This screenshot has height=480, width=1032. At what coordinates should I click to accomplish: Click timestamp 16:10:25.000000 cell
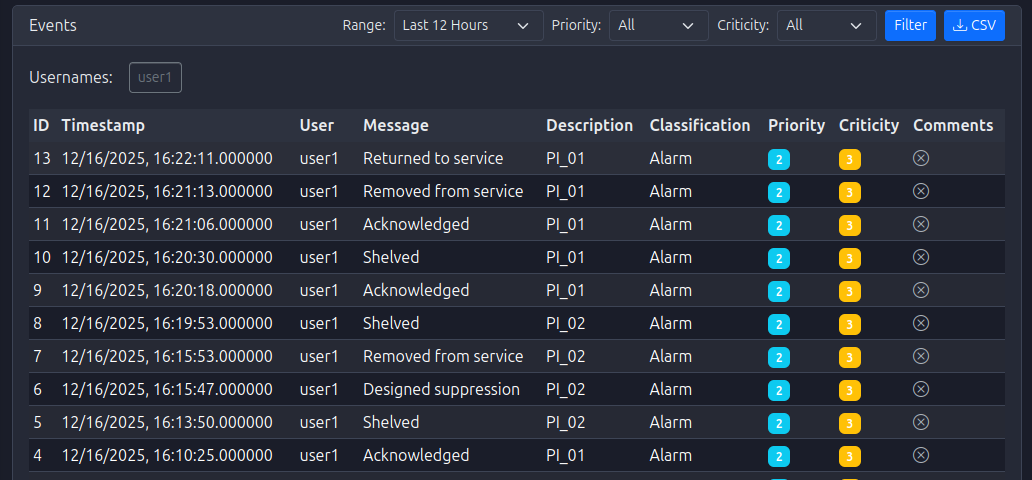[x=167, y=455]
